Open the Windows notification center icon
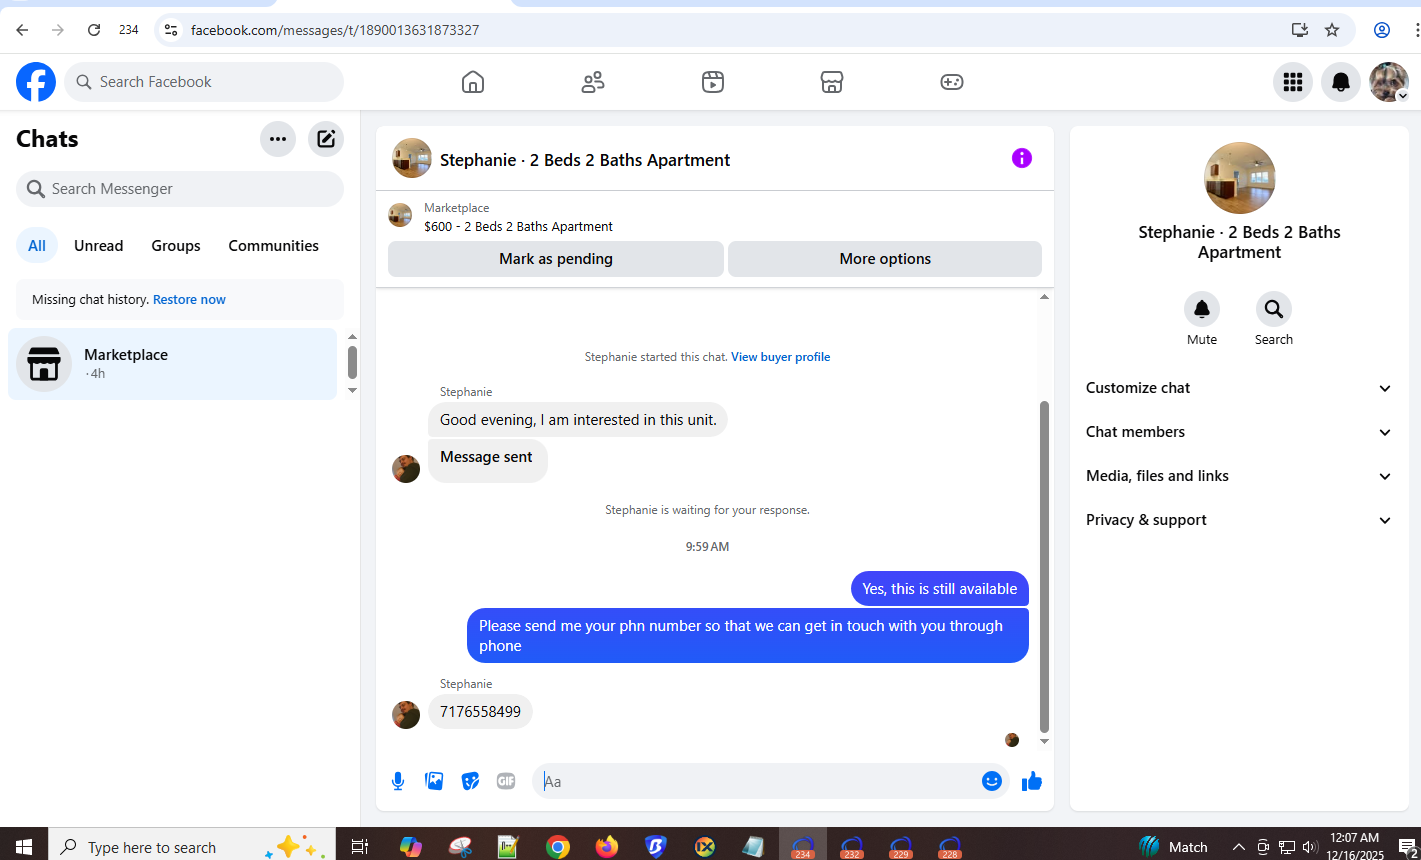This screenshot has width=1421, height=860. [x=1406, y=847]
